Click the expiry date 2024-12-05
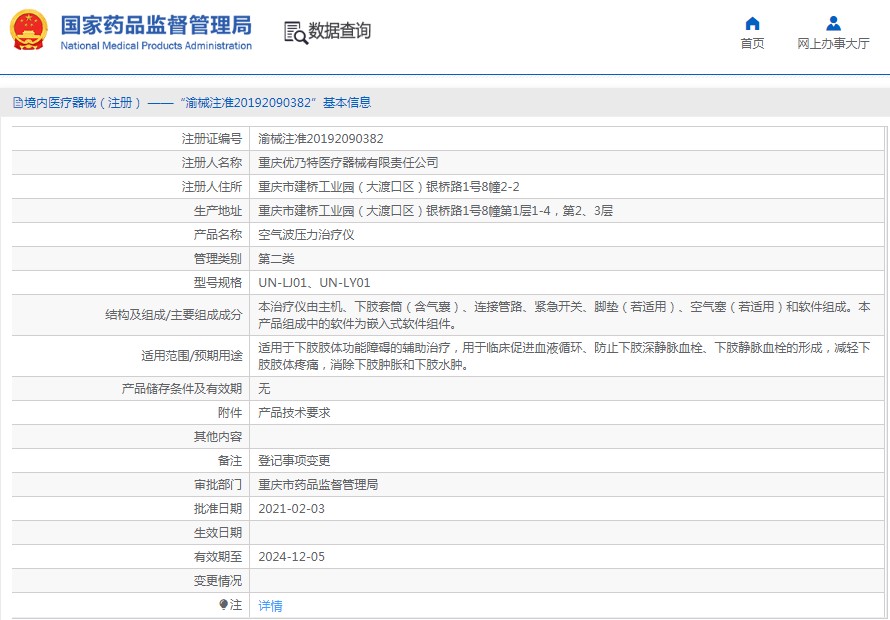 (x=291, y=556)
